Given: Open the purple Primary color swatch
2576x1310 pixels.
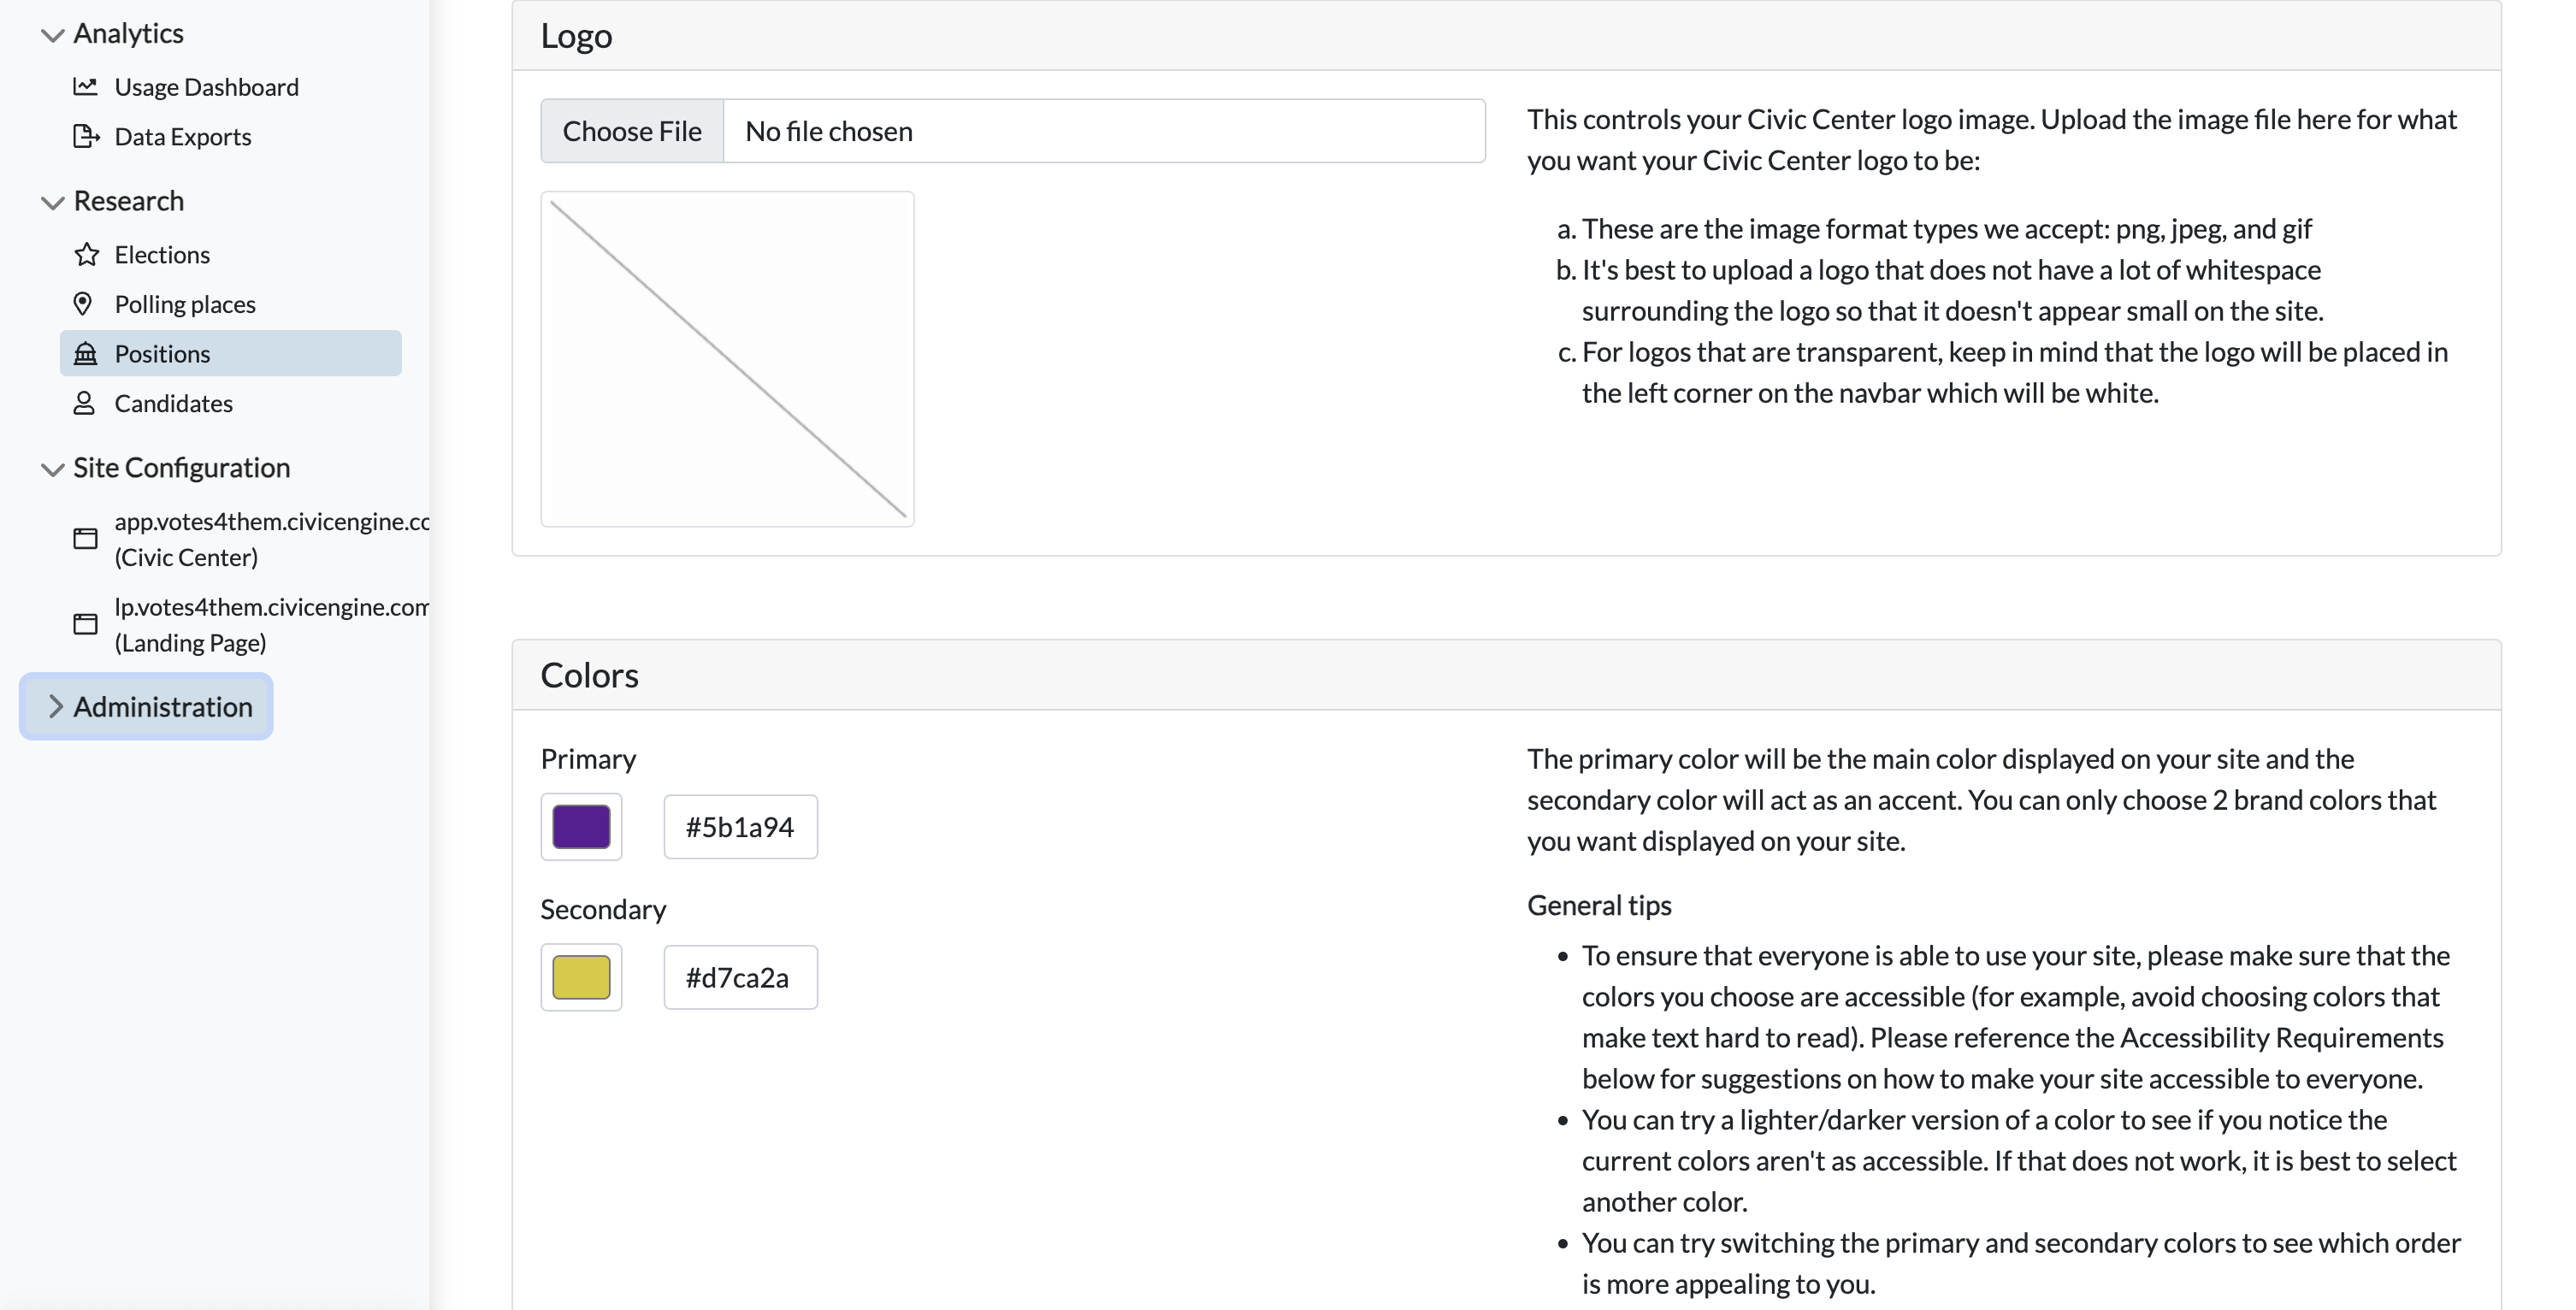Looking at the screenshot, I should coord(581,826).
